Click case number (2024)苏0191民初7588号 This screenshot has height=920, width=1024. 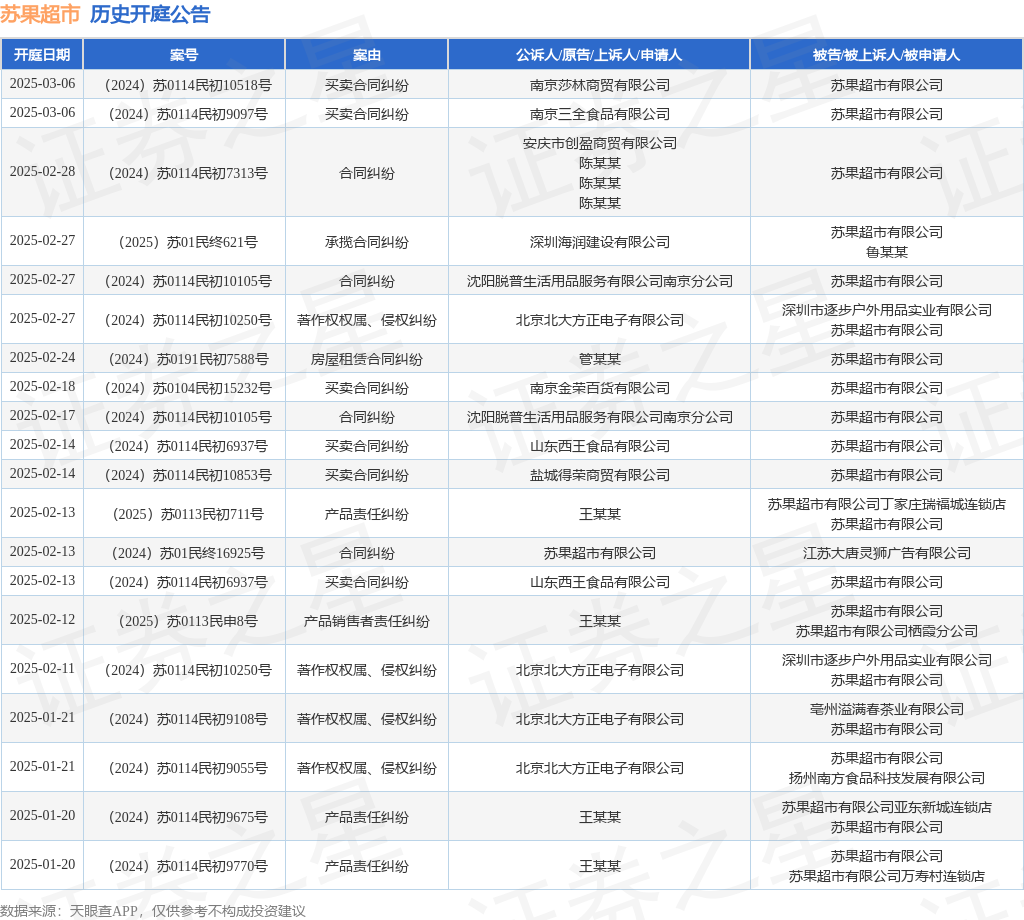187,359
